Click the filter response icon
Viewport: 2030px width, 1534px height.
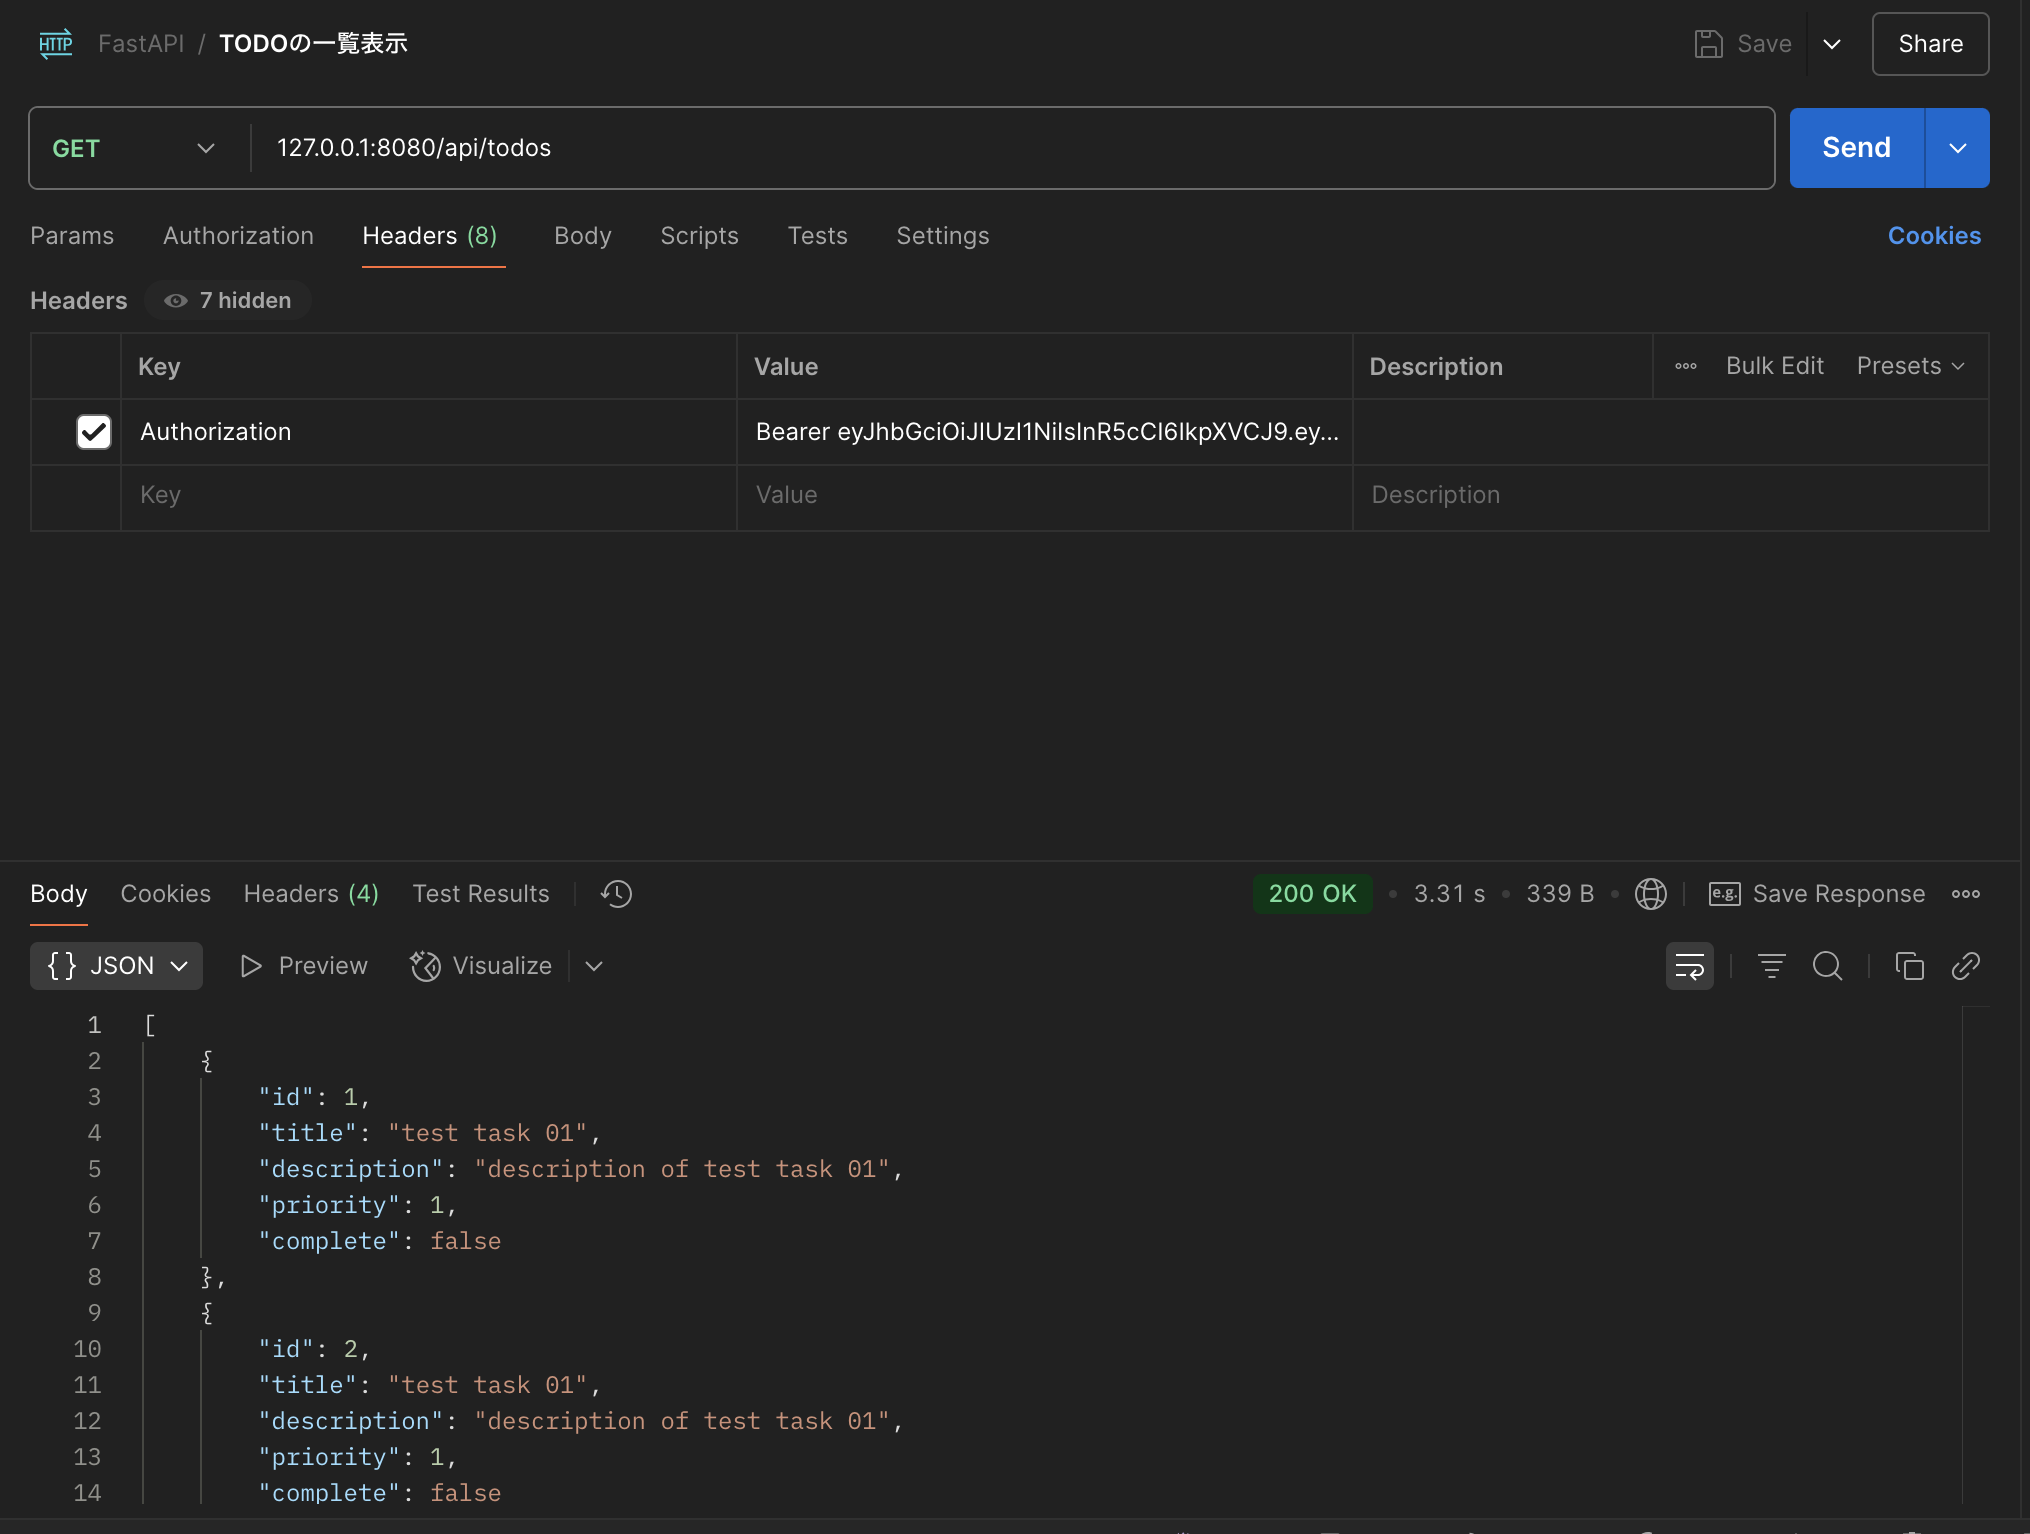1771,966
